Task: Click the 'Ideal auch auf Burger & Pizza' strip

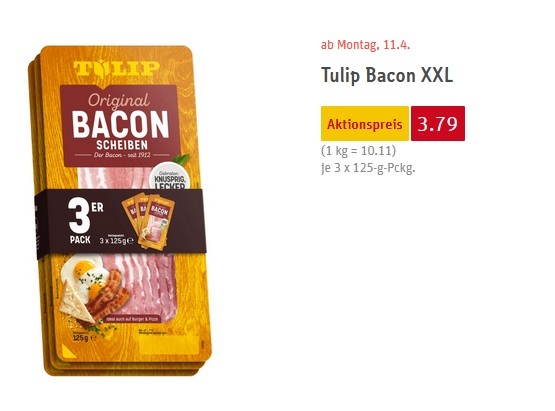Action: [132, 320]
